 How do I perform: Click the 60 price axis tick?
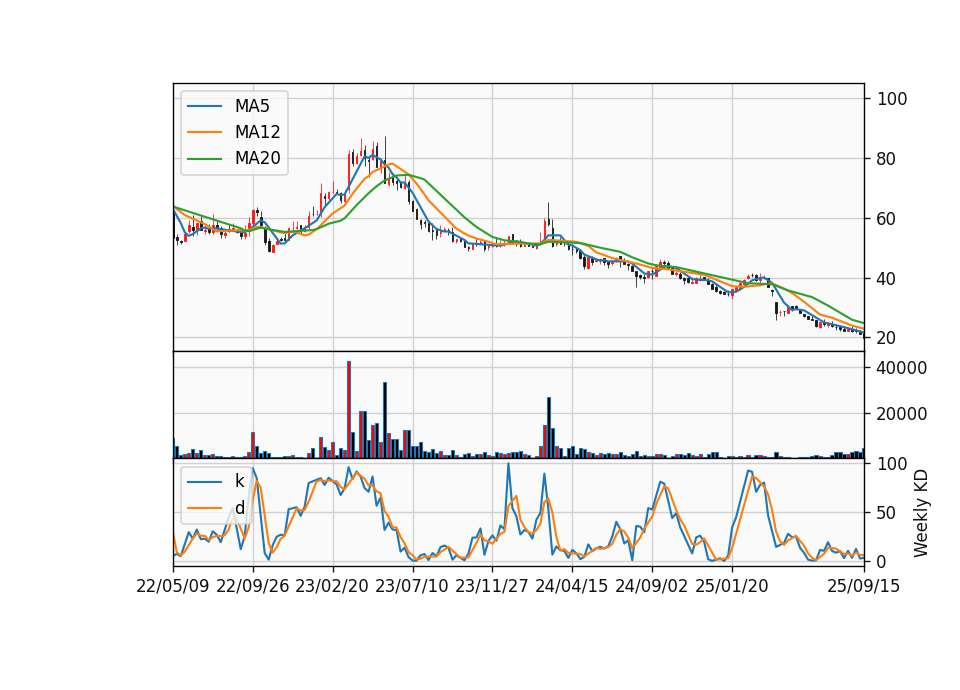[886, 219]
